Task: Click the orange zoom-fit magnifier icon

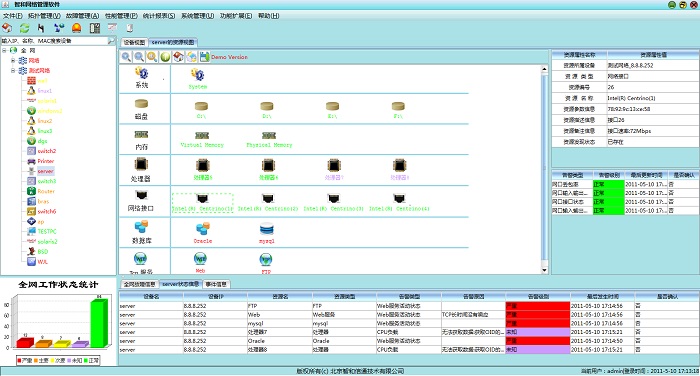Action: 152,57
